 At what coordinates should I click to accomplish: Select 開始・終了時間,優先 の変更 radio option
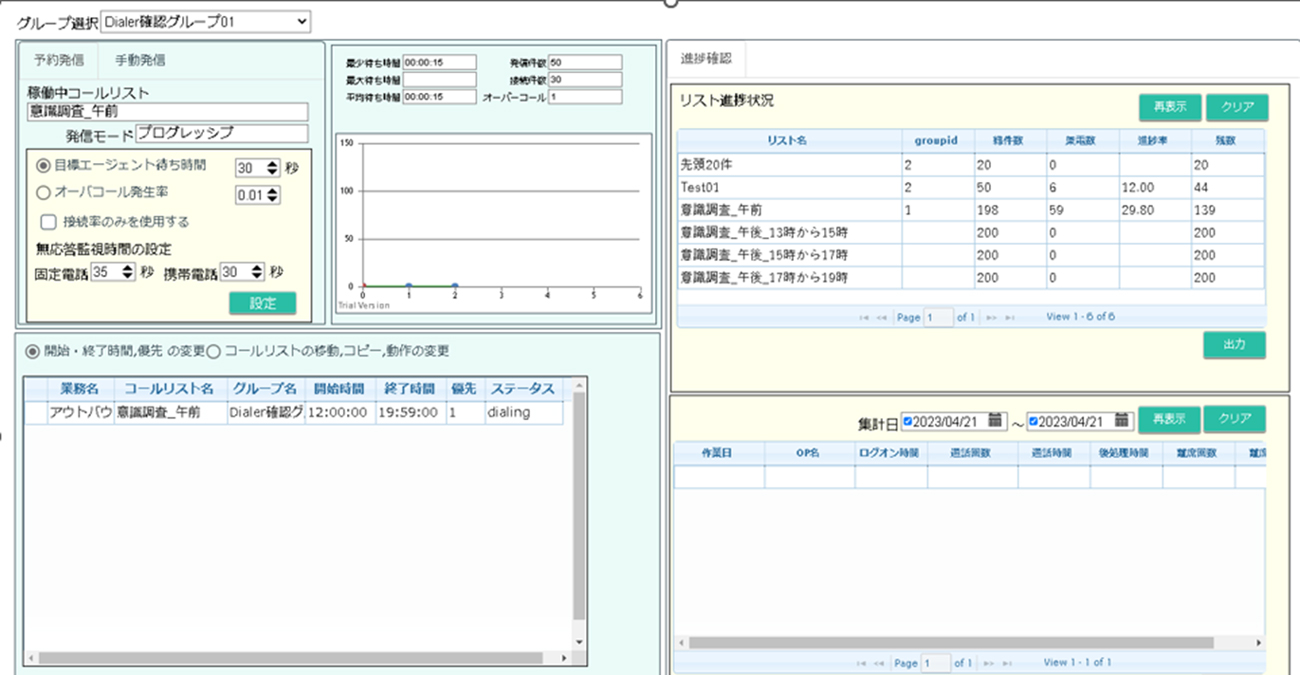point(32,351)
